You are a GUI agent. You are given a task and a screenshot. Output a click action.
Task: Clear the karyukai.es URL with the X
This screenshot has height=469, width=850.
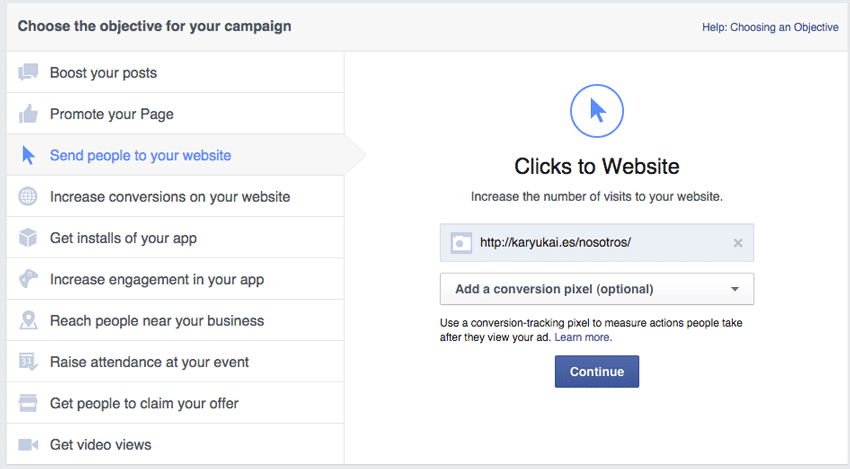click(x=738, y=243)
